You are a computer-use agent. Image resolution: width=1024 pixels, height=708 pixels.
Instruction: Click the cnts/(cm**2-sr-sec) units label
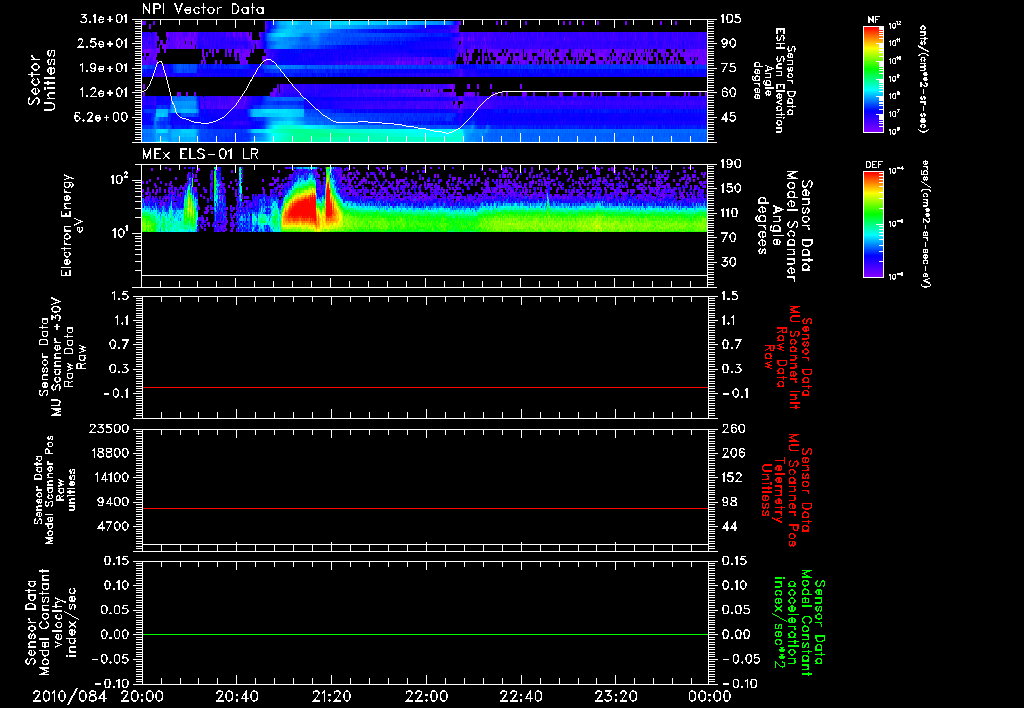(x=923, y=78)
